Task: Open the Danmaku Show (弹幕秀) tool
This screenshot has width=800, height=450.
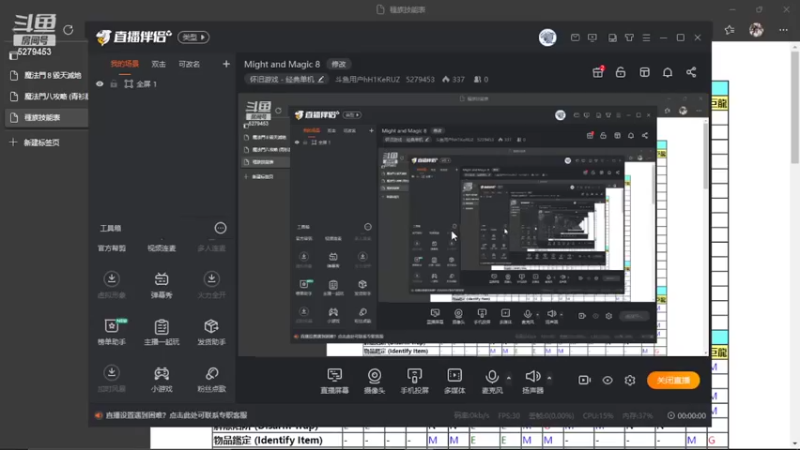Action: [x=161, y=285]
